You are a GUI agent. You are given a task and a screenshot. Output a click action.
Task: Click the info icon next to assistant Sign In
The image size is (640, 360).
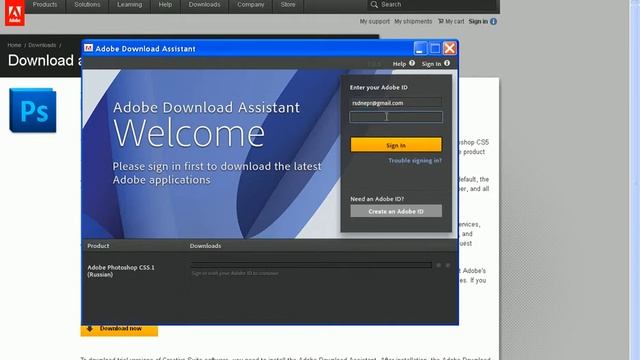tap(447, 63)
